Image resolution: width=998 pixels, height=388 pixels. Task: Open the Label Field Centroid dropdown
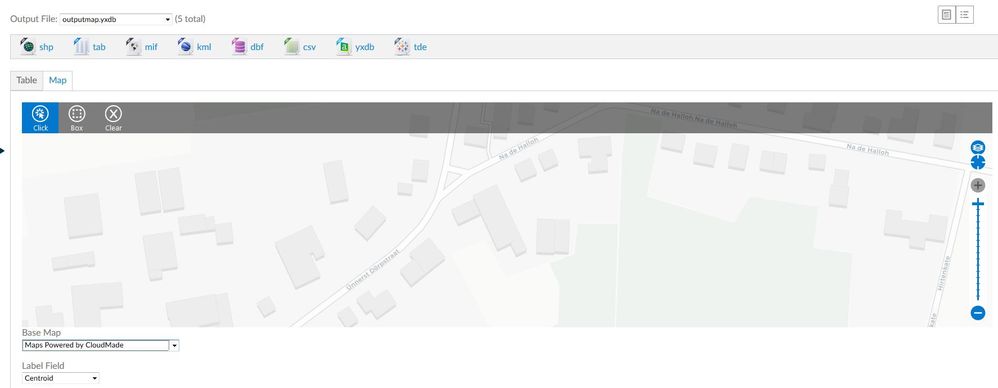coord(60,378)
